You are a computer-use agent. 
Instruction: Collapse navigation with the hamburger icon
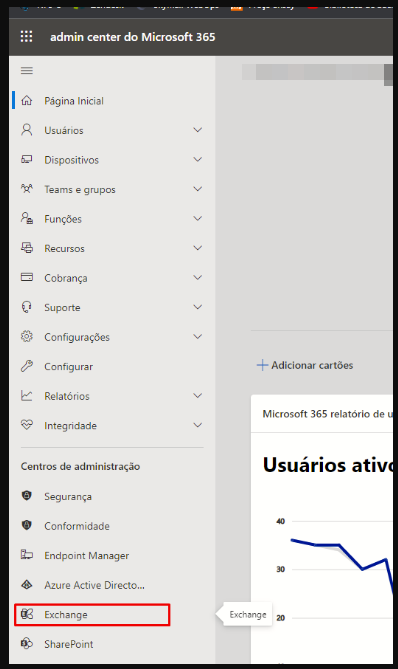[27, 70]
